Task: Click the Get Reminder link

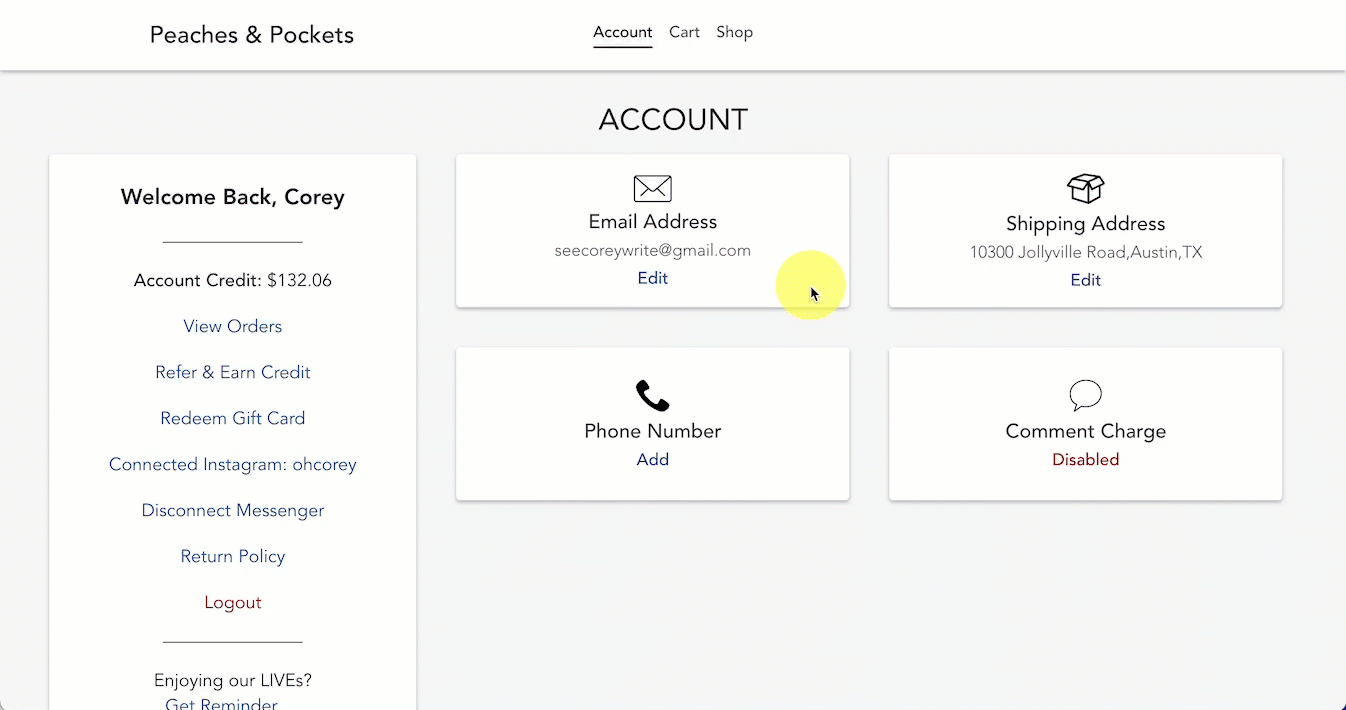Action: tap(221, 703)
